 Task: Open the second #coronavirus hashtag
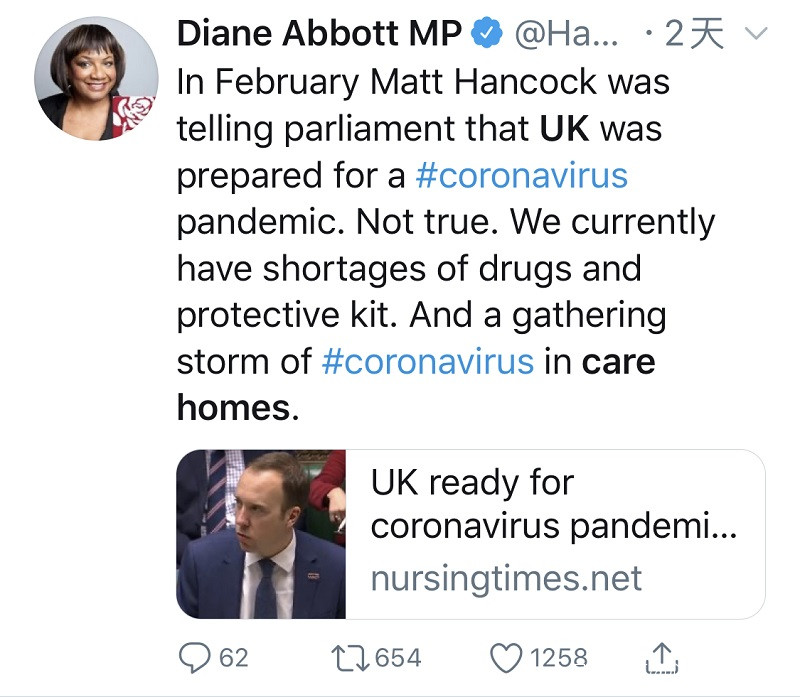(x=428, y=360)
